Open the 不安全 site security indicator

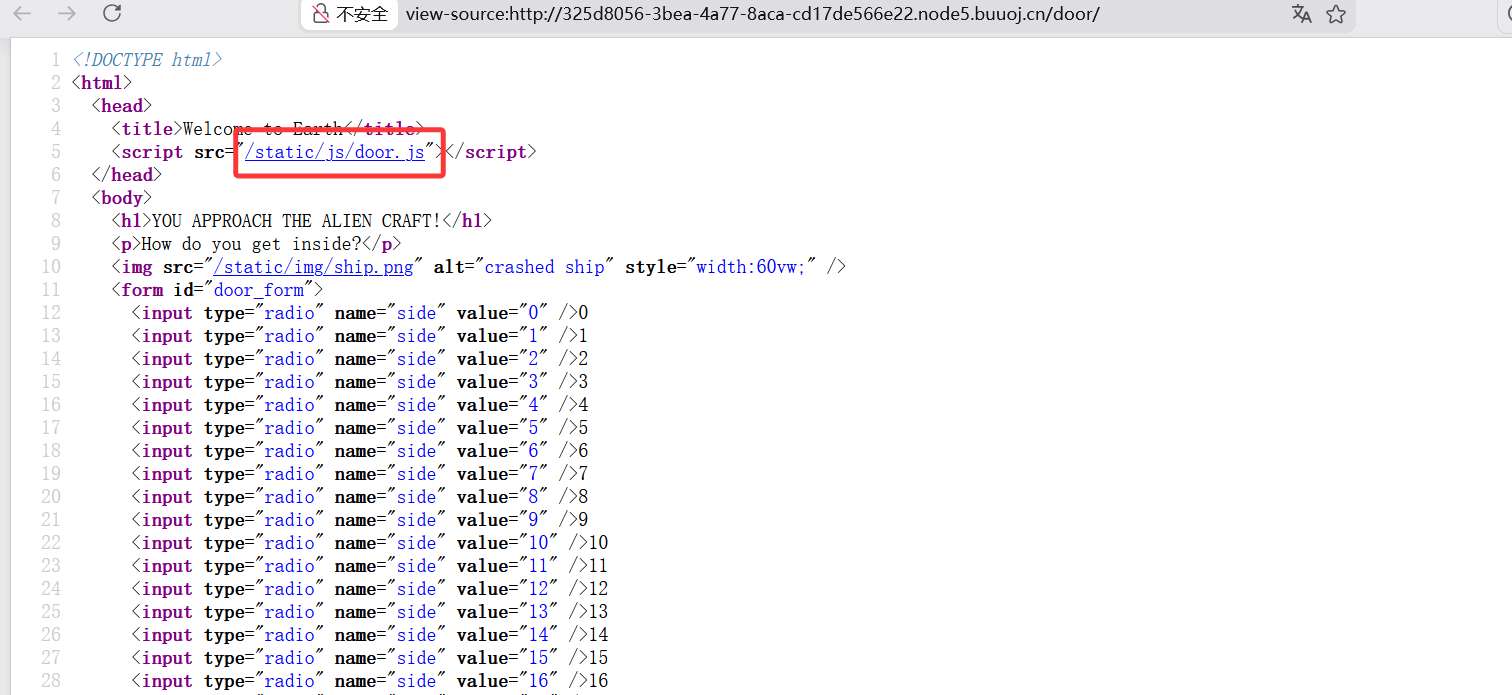(x=350, y=14)
